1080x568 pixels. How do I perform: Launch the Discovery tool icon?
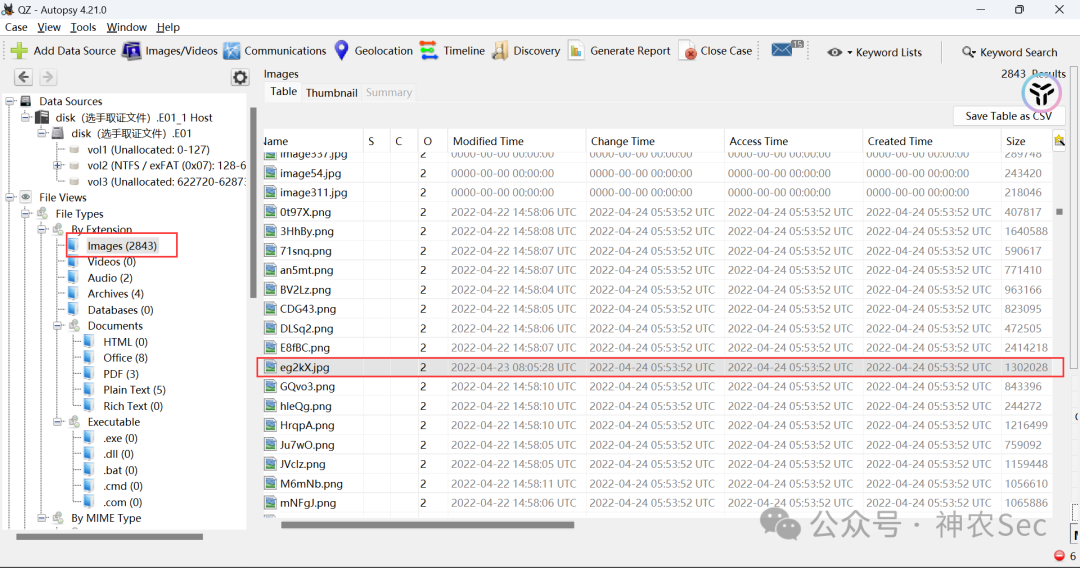(x=500, y=51)
